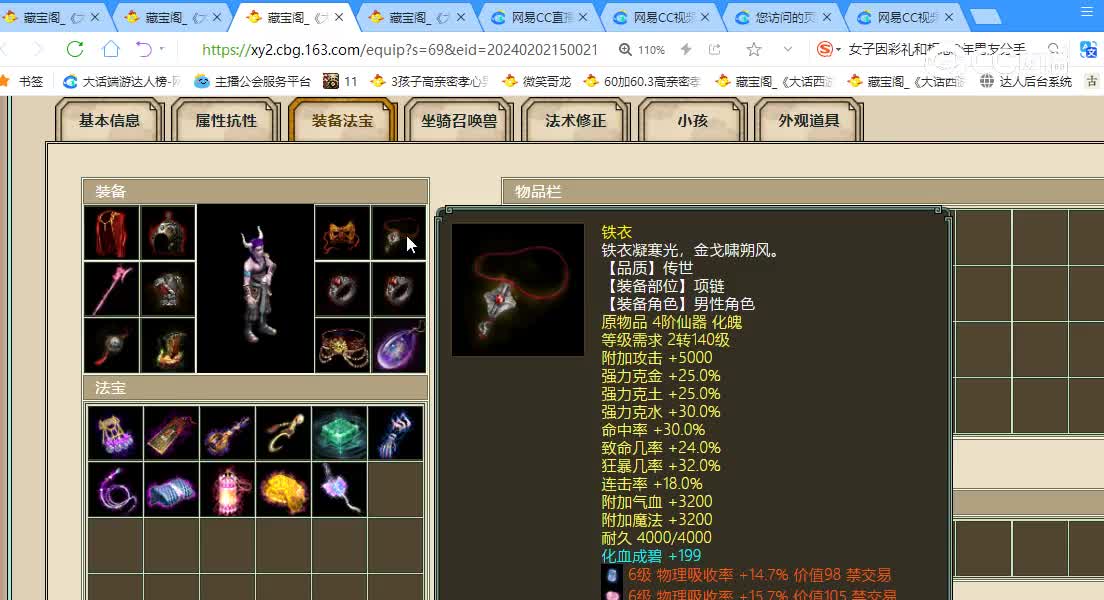Open dropdown beside the undo arrow
The height and width of the screenshot is (600, 1104).
162,49
